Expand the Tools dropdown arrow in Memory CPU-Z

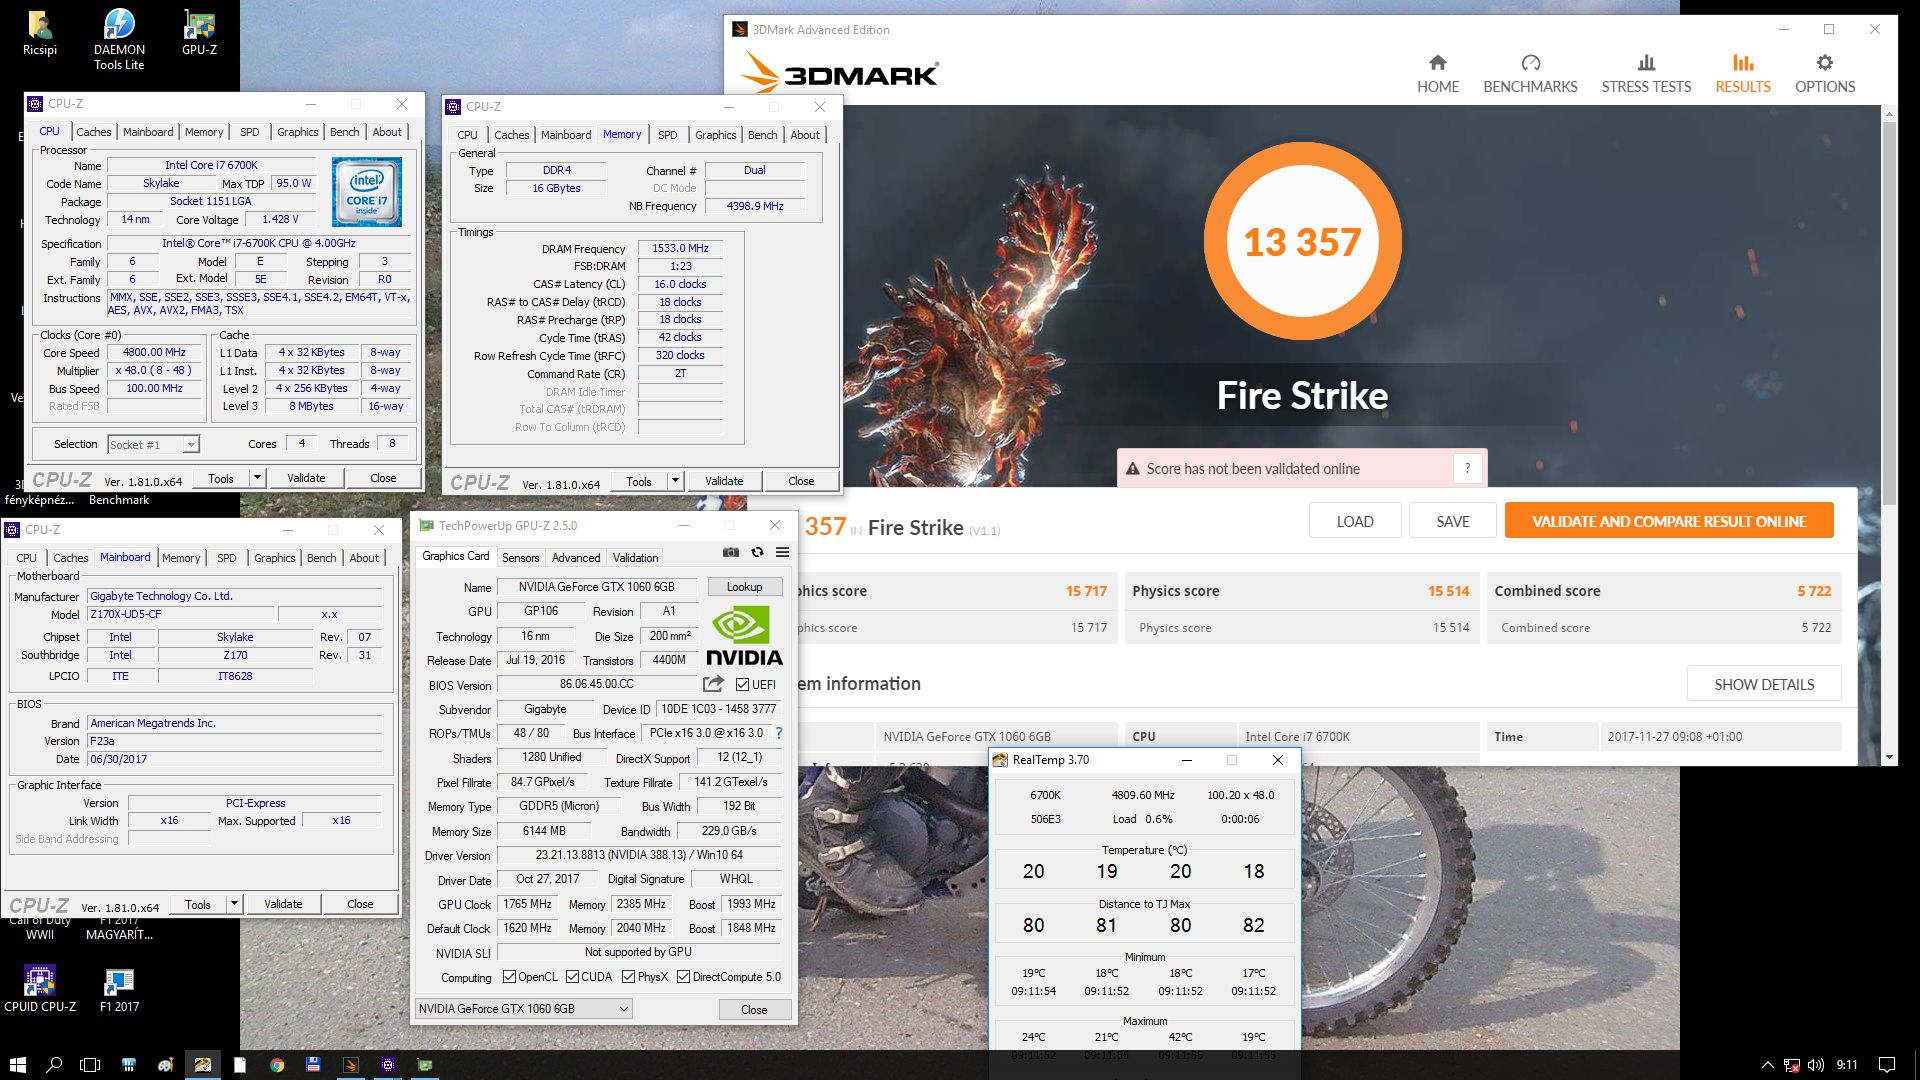[675, 481]
